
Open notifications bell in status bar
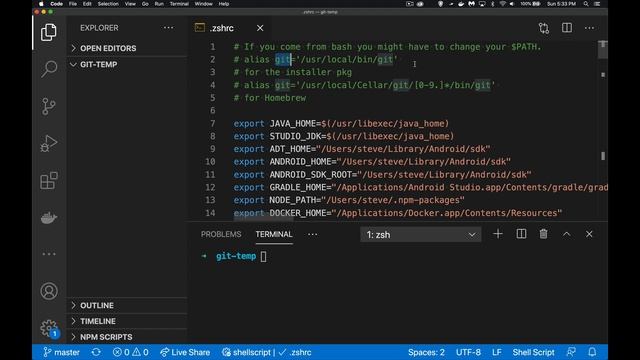592,352
